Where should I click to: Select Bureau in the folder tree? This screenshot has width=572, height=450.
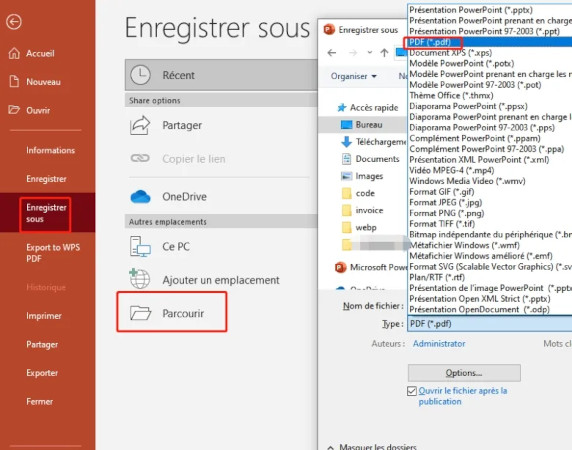tap(363, 124)
